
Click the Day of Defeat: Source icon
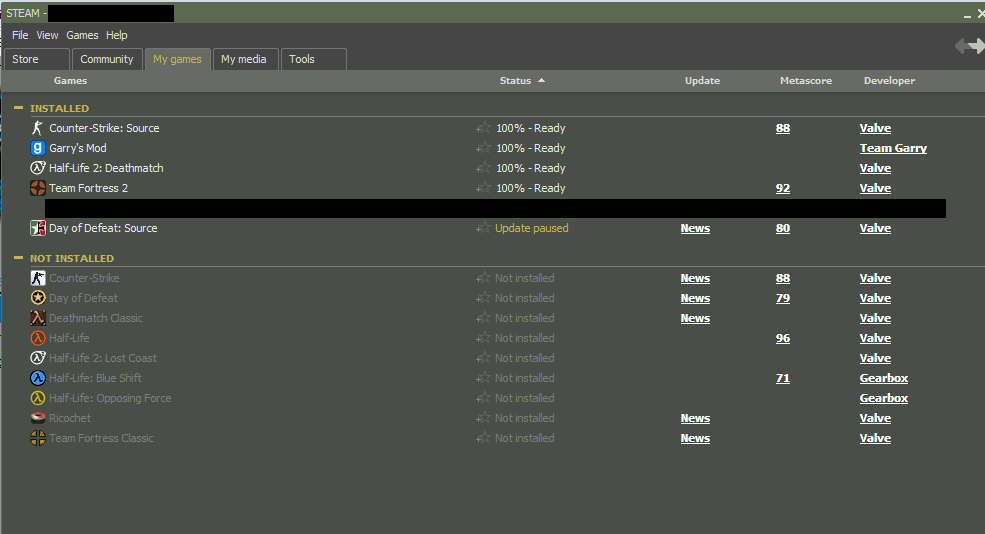tap(38, 228)
